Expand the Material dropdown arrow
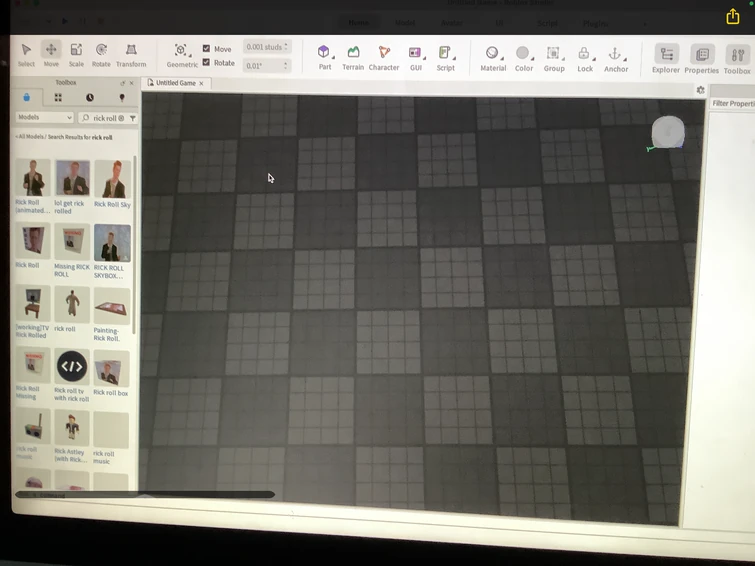 (502, 58)
